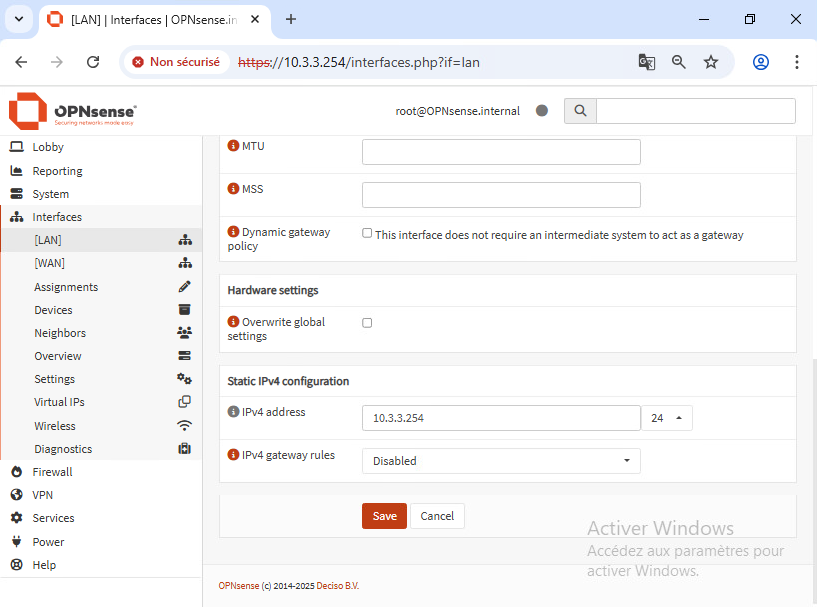Viewport: 817px width, 607px height.
Task: Open a new browser tab
Action: [291, 19]
